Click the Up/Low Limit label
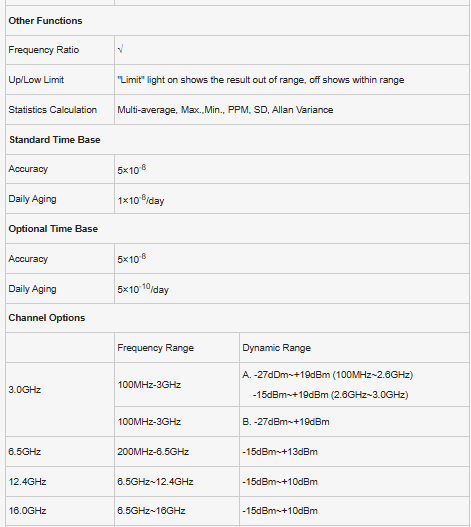The height and width of the screenshot is (527, 471). (x=36, y=80)
